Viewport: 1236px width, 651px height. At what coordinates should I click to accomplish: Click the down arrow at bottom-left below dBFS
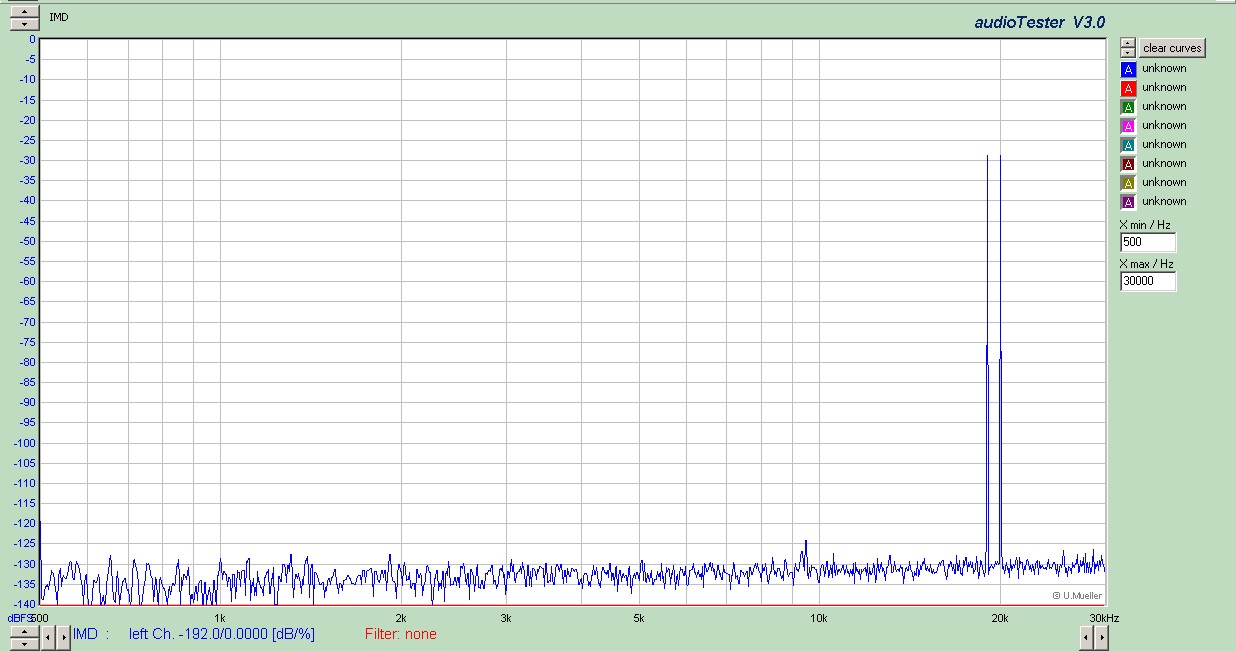click(x=25, y=642)
